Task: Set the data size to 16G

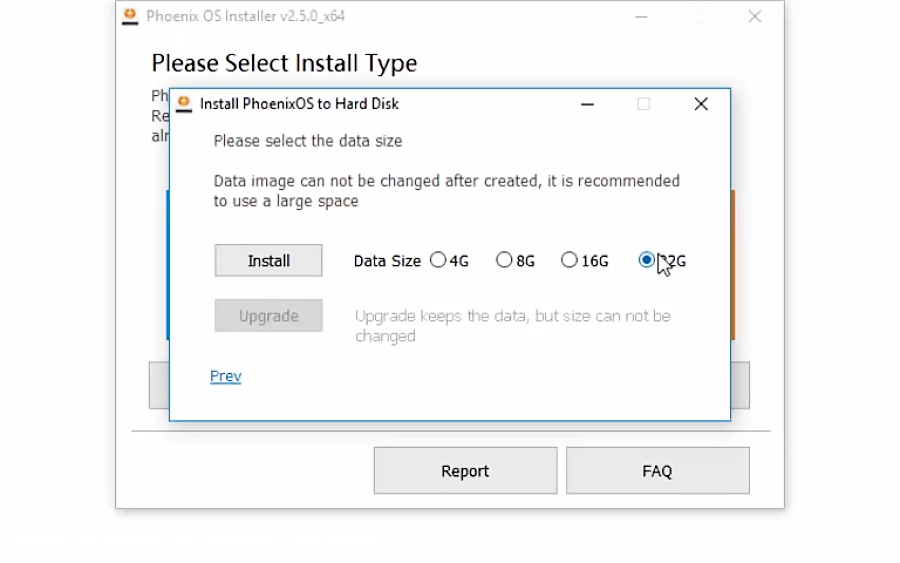Action: (x=569, y=260)
